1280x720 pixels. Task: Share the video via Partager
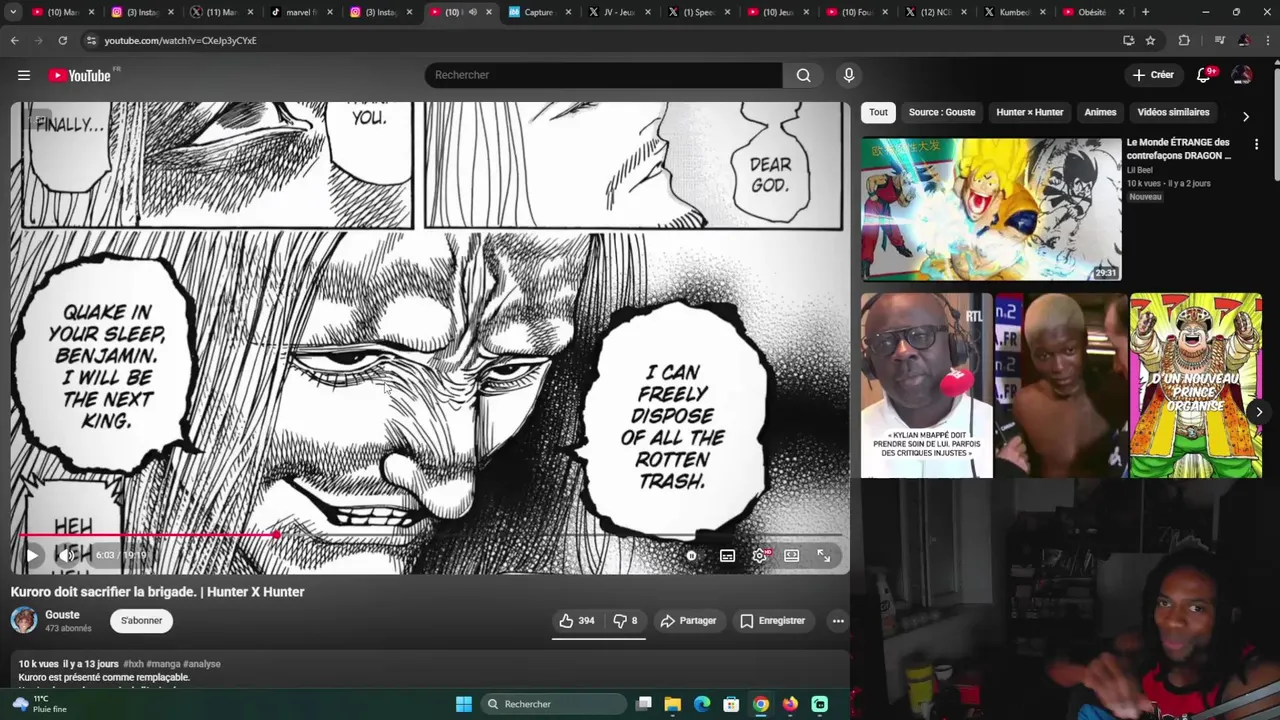point(688,621)
